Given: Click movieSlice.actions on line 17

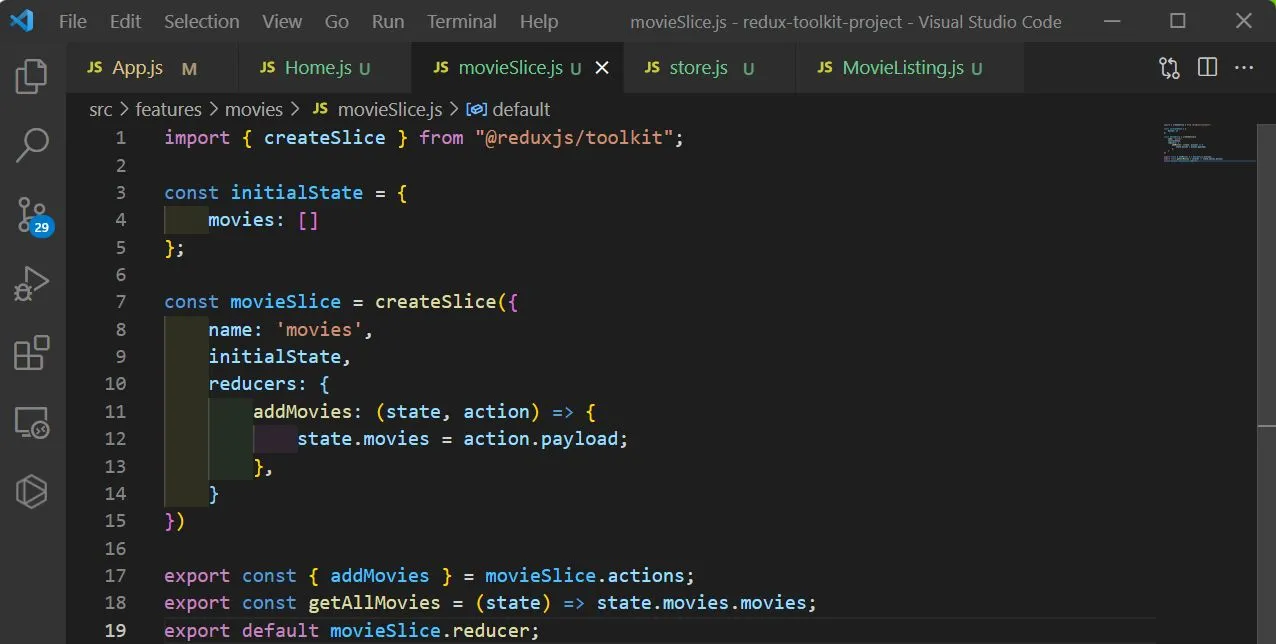Looking at the screenshot, I should (x=585, y=576).
